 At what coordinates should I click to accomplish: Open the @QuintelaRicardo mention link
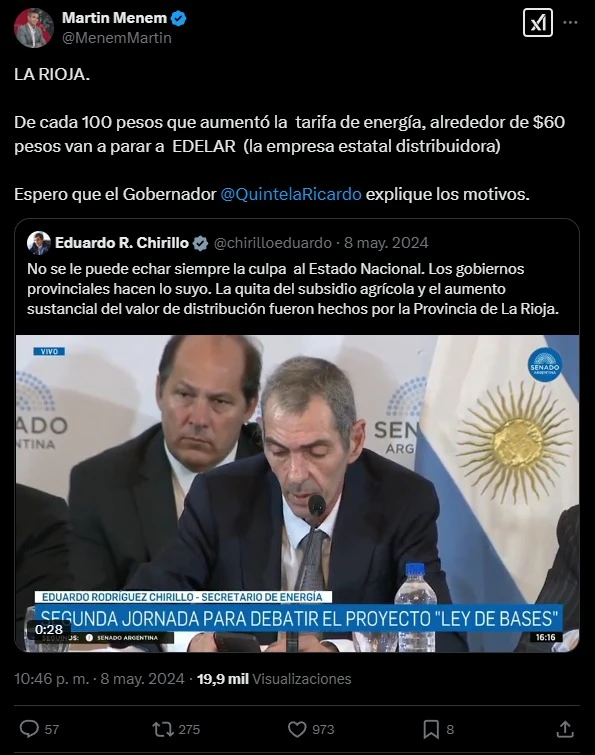[x=291, y=194]
